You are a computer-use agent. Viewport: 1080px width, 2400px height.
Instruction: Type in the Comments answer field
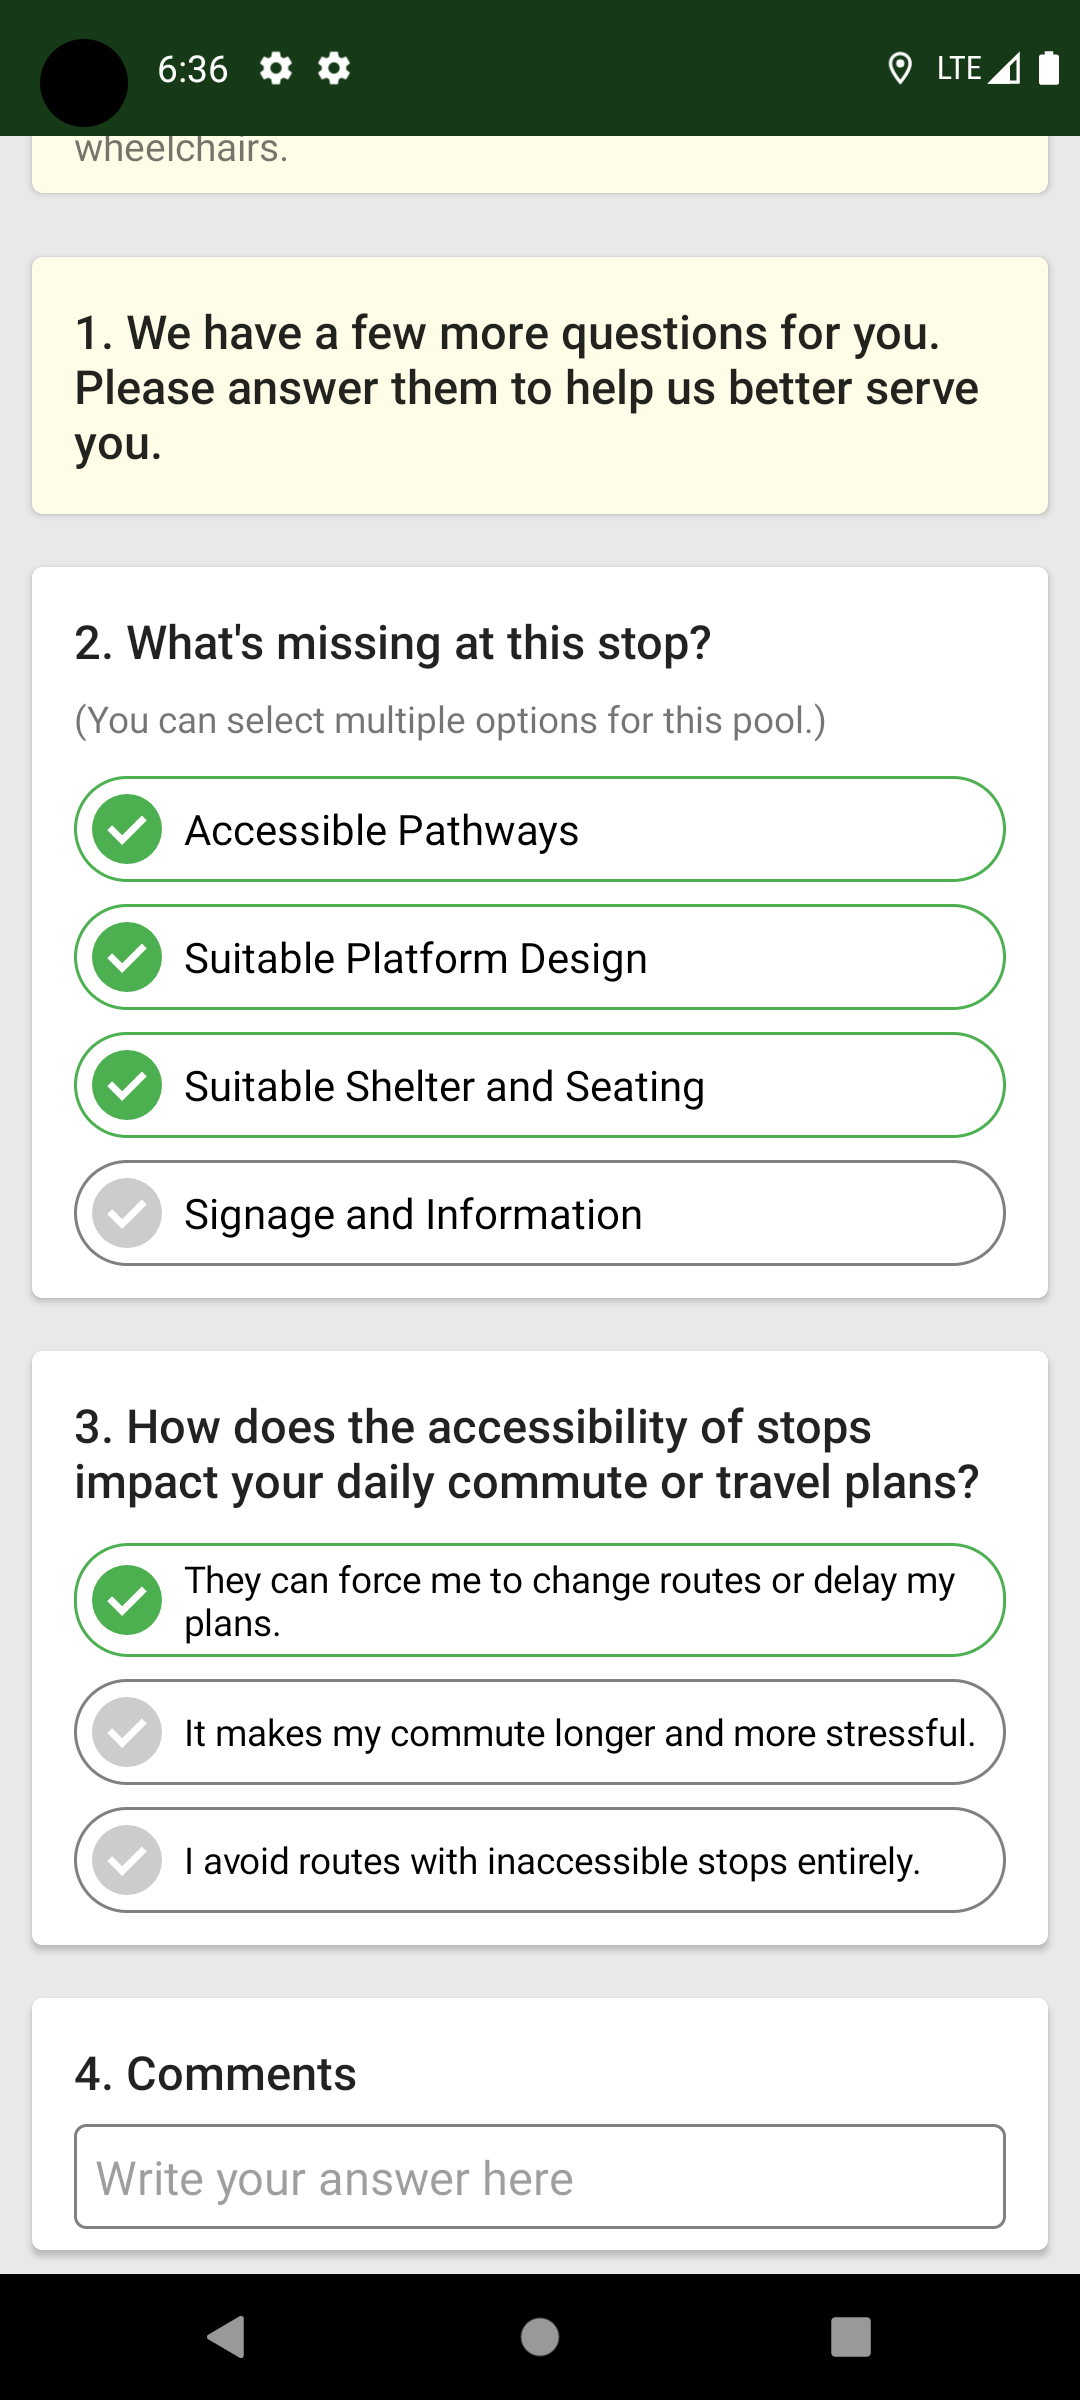pyautogui.click(x=540, y=2177)
